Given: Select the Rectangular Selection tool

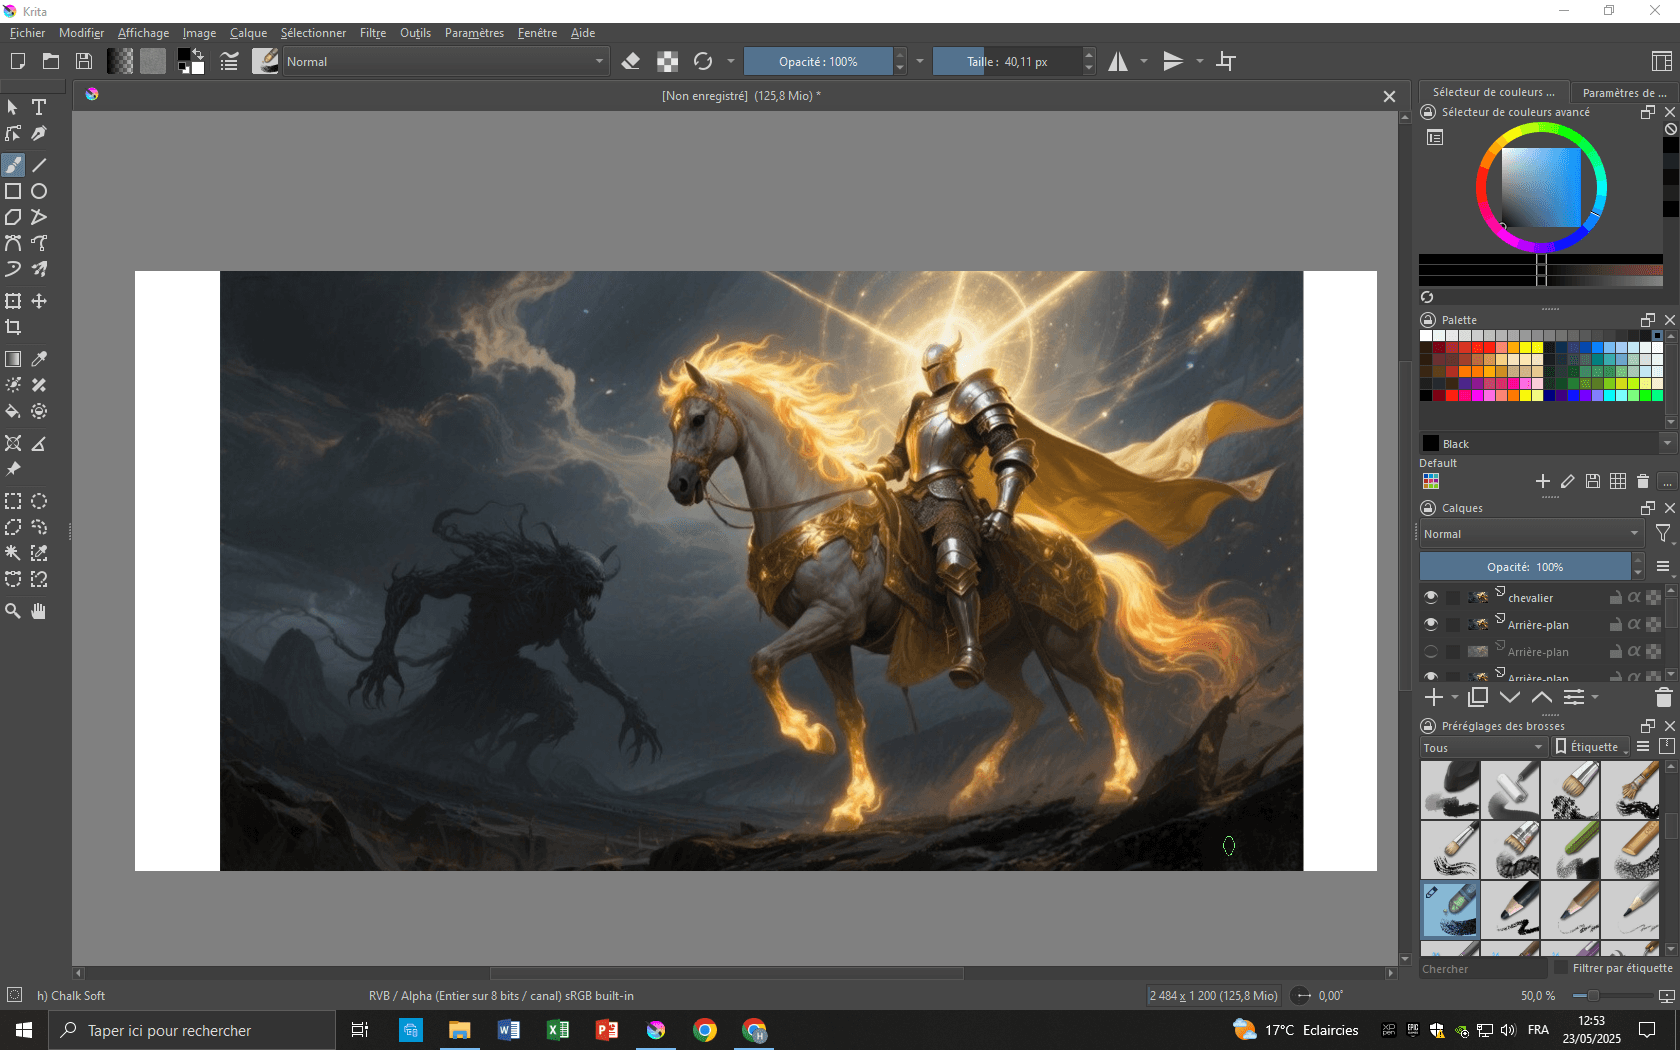Looking at the screenshot, I should tap(13, 501).
